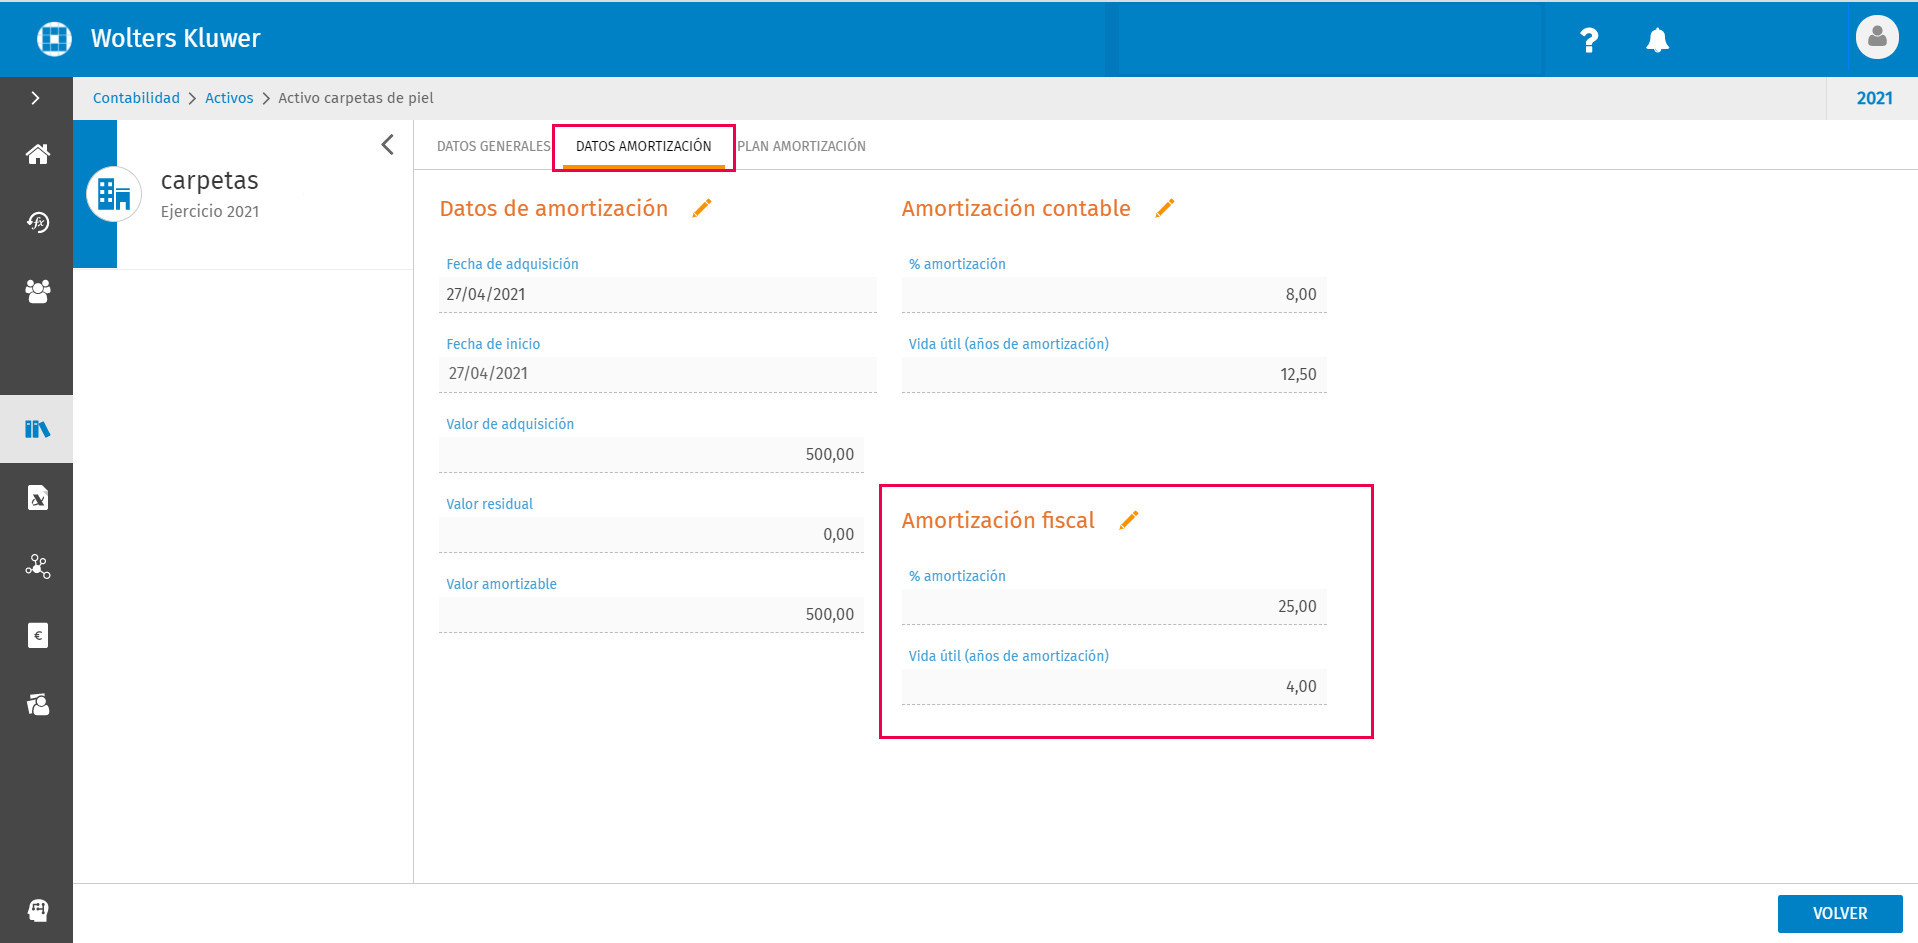Open the fx refresh sidebar icon
Viewport: 1918px width, 943px height.
tap(37, 222)
